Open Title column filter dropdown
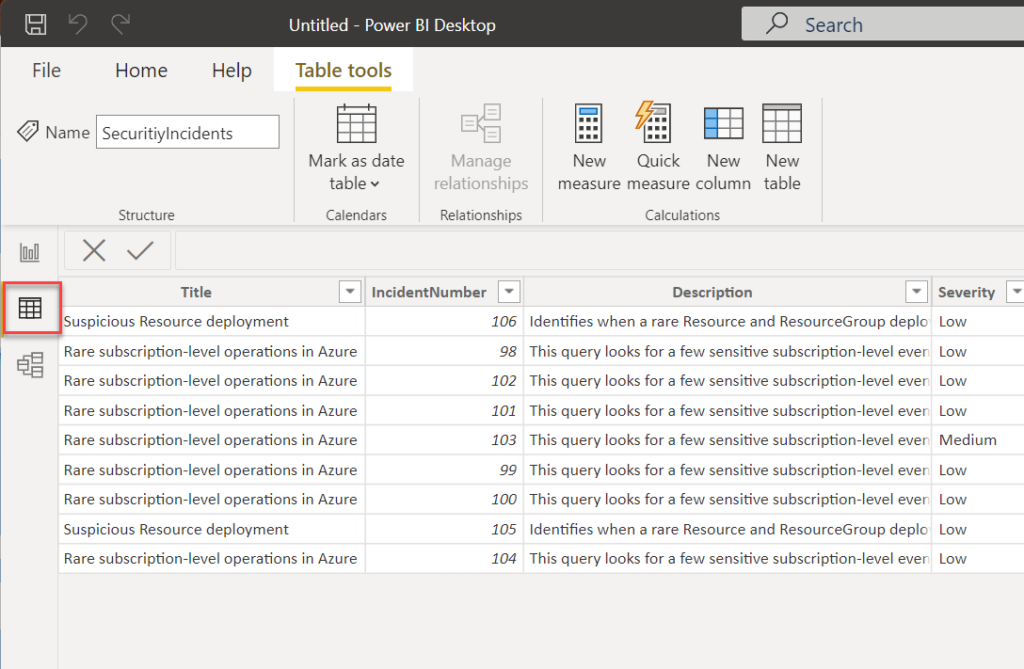Viewport: 1024px width, 669px height. pyautogui.click(x=350, y=291)
